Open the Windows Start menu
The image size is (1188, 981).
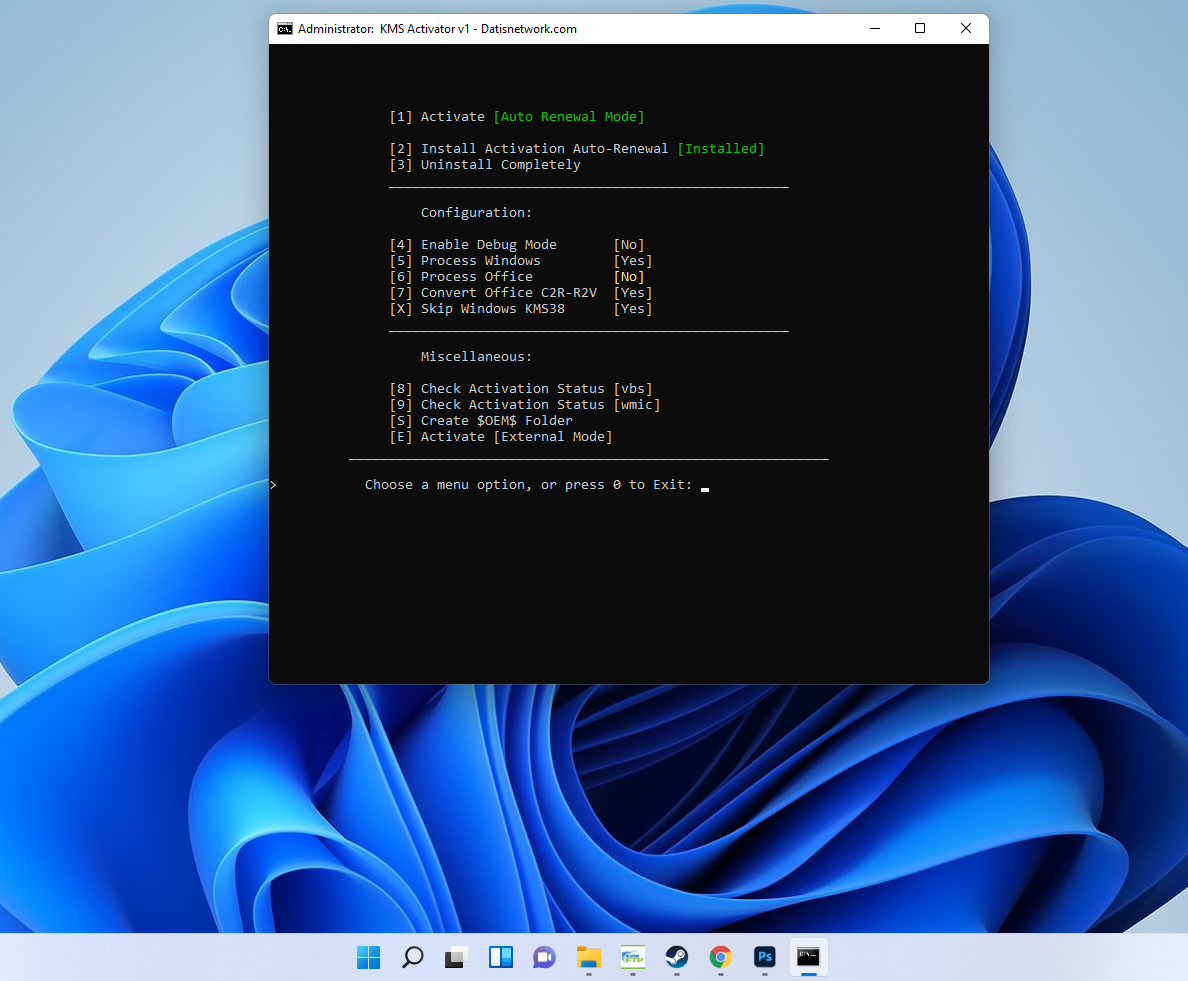[x=368, y=957]
